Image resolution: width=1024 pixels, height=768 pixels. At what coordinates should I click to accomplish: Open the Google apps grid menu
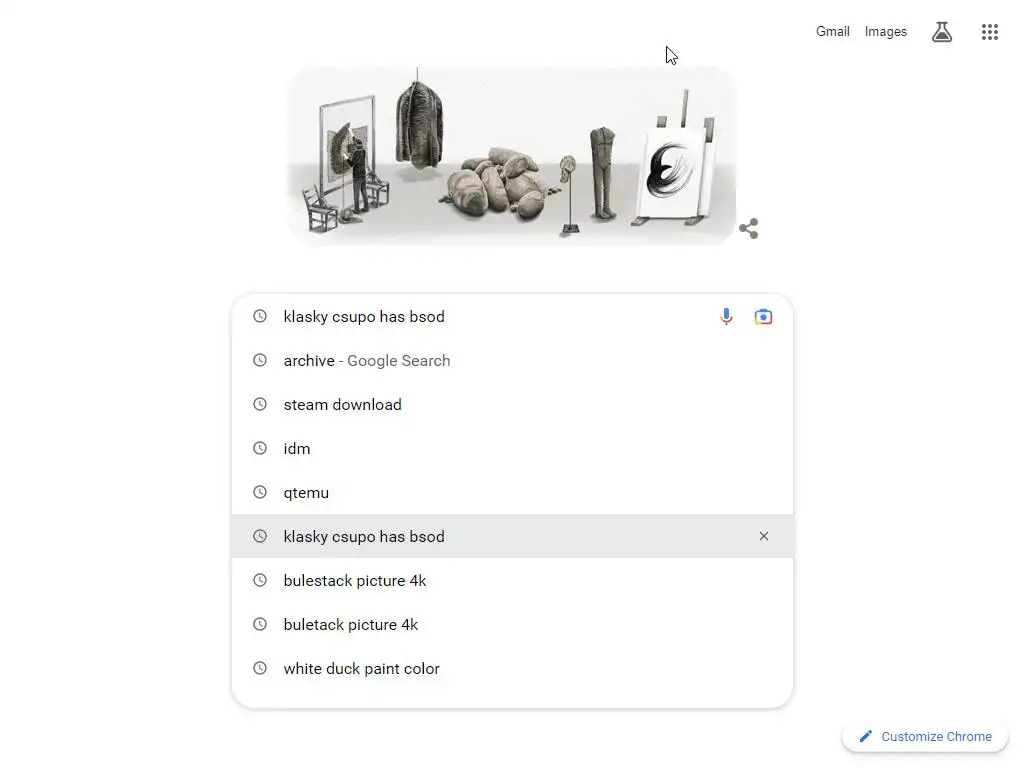pos(989,31)
